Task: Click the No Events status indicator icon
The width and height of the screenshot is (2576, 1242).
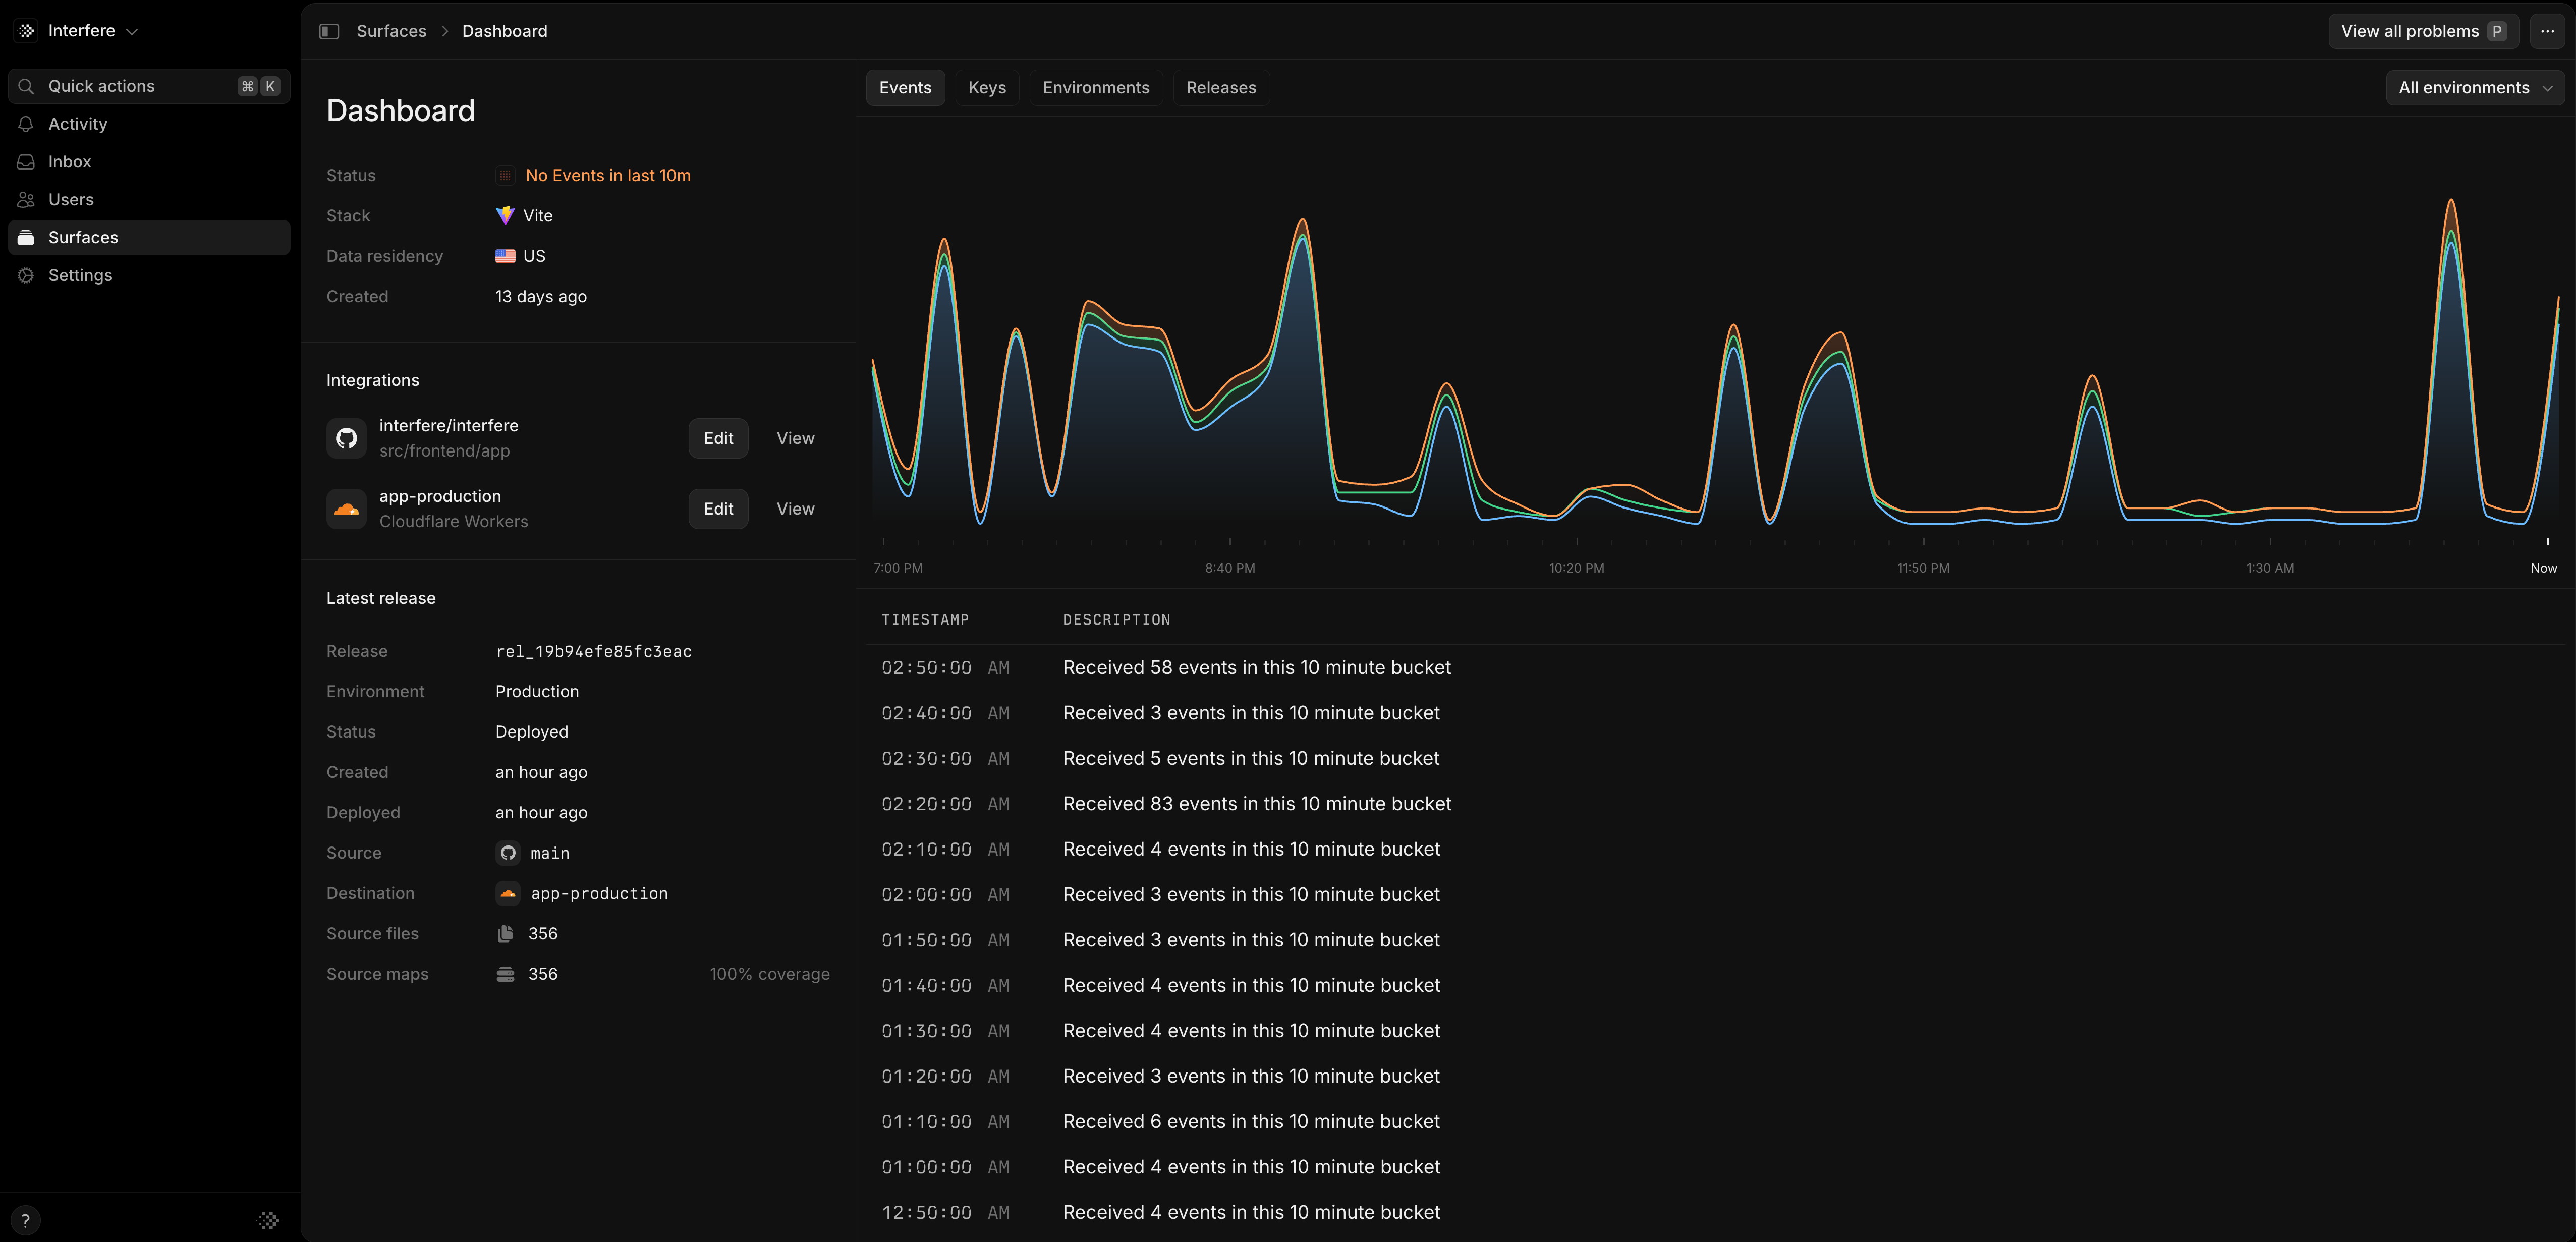Action: 505,176
